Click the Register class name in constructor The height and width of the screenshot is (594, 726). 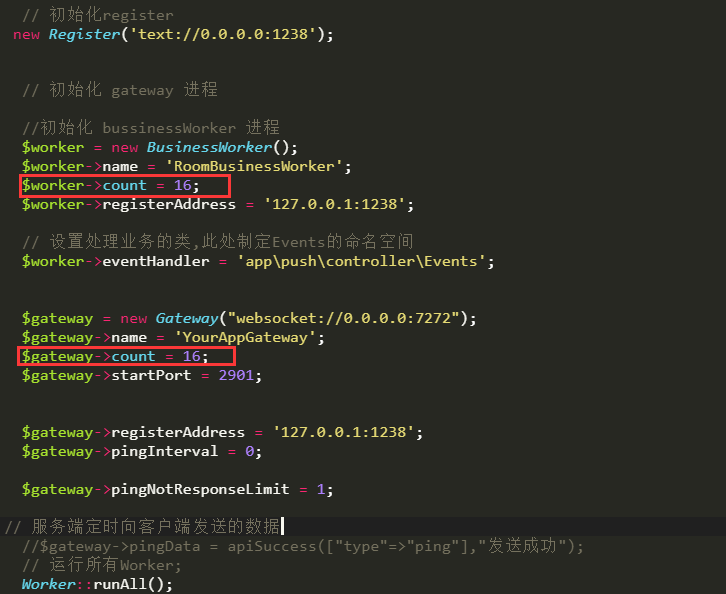(84, 34)
